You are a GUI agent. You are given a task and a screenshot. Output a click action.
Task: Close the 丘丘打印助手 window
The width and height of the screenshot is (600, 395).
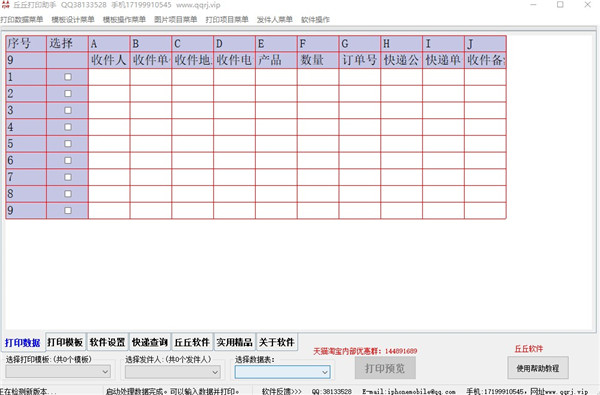point(587,5)
